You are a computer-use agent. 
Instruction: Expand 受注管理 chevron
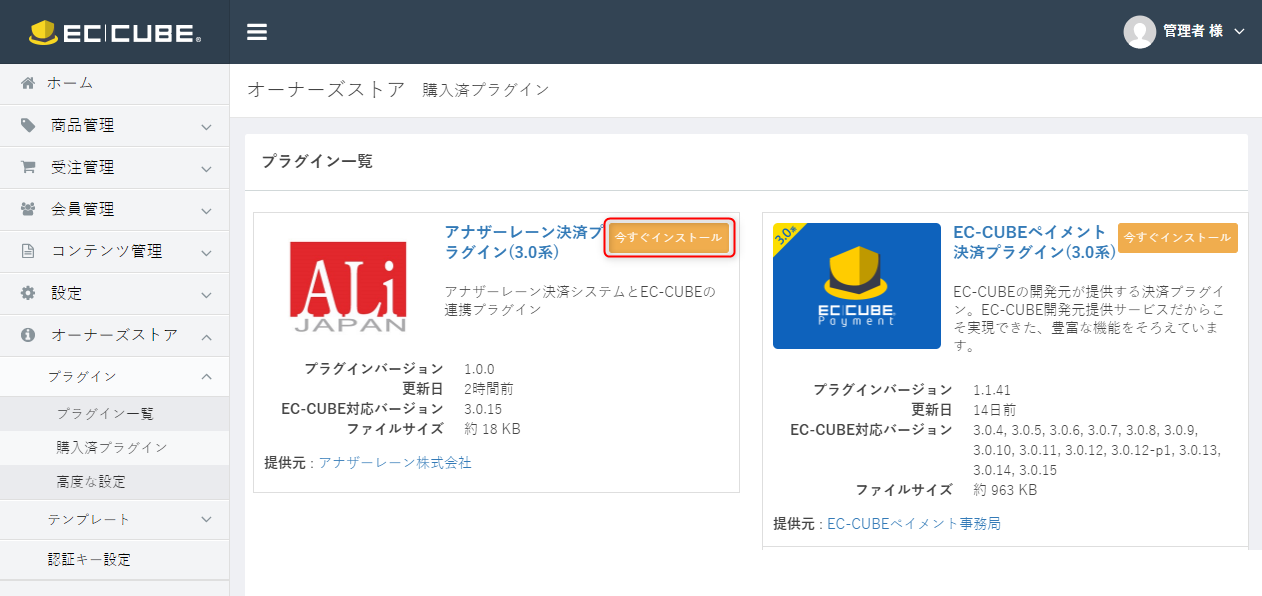(x=206, y=169)
